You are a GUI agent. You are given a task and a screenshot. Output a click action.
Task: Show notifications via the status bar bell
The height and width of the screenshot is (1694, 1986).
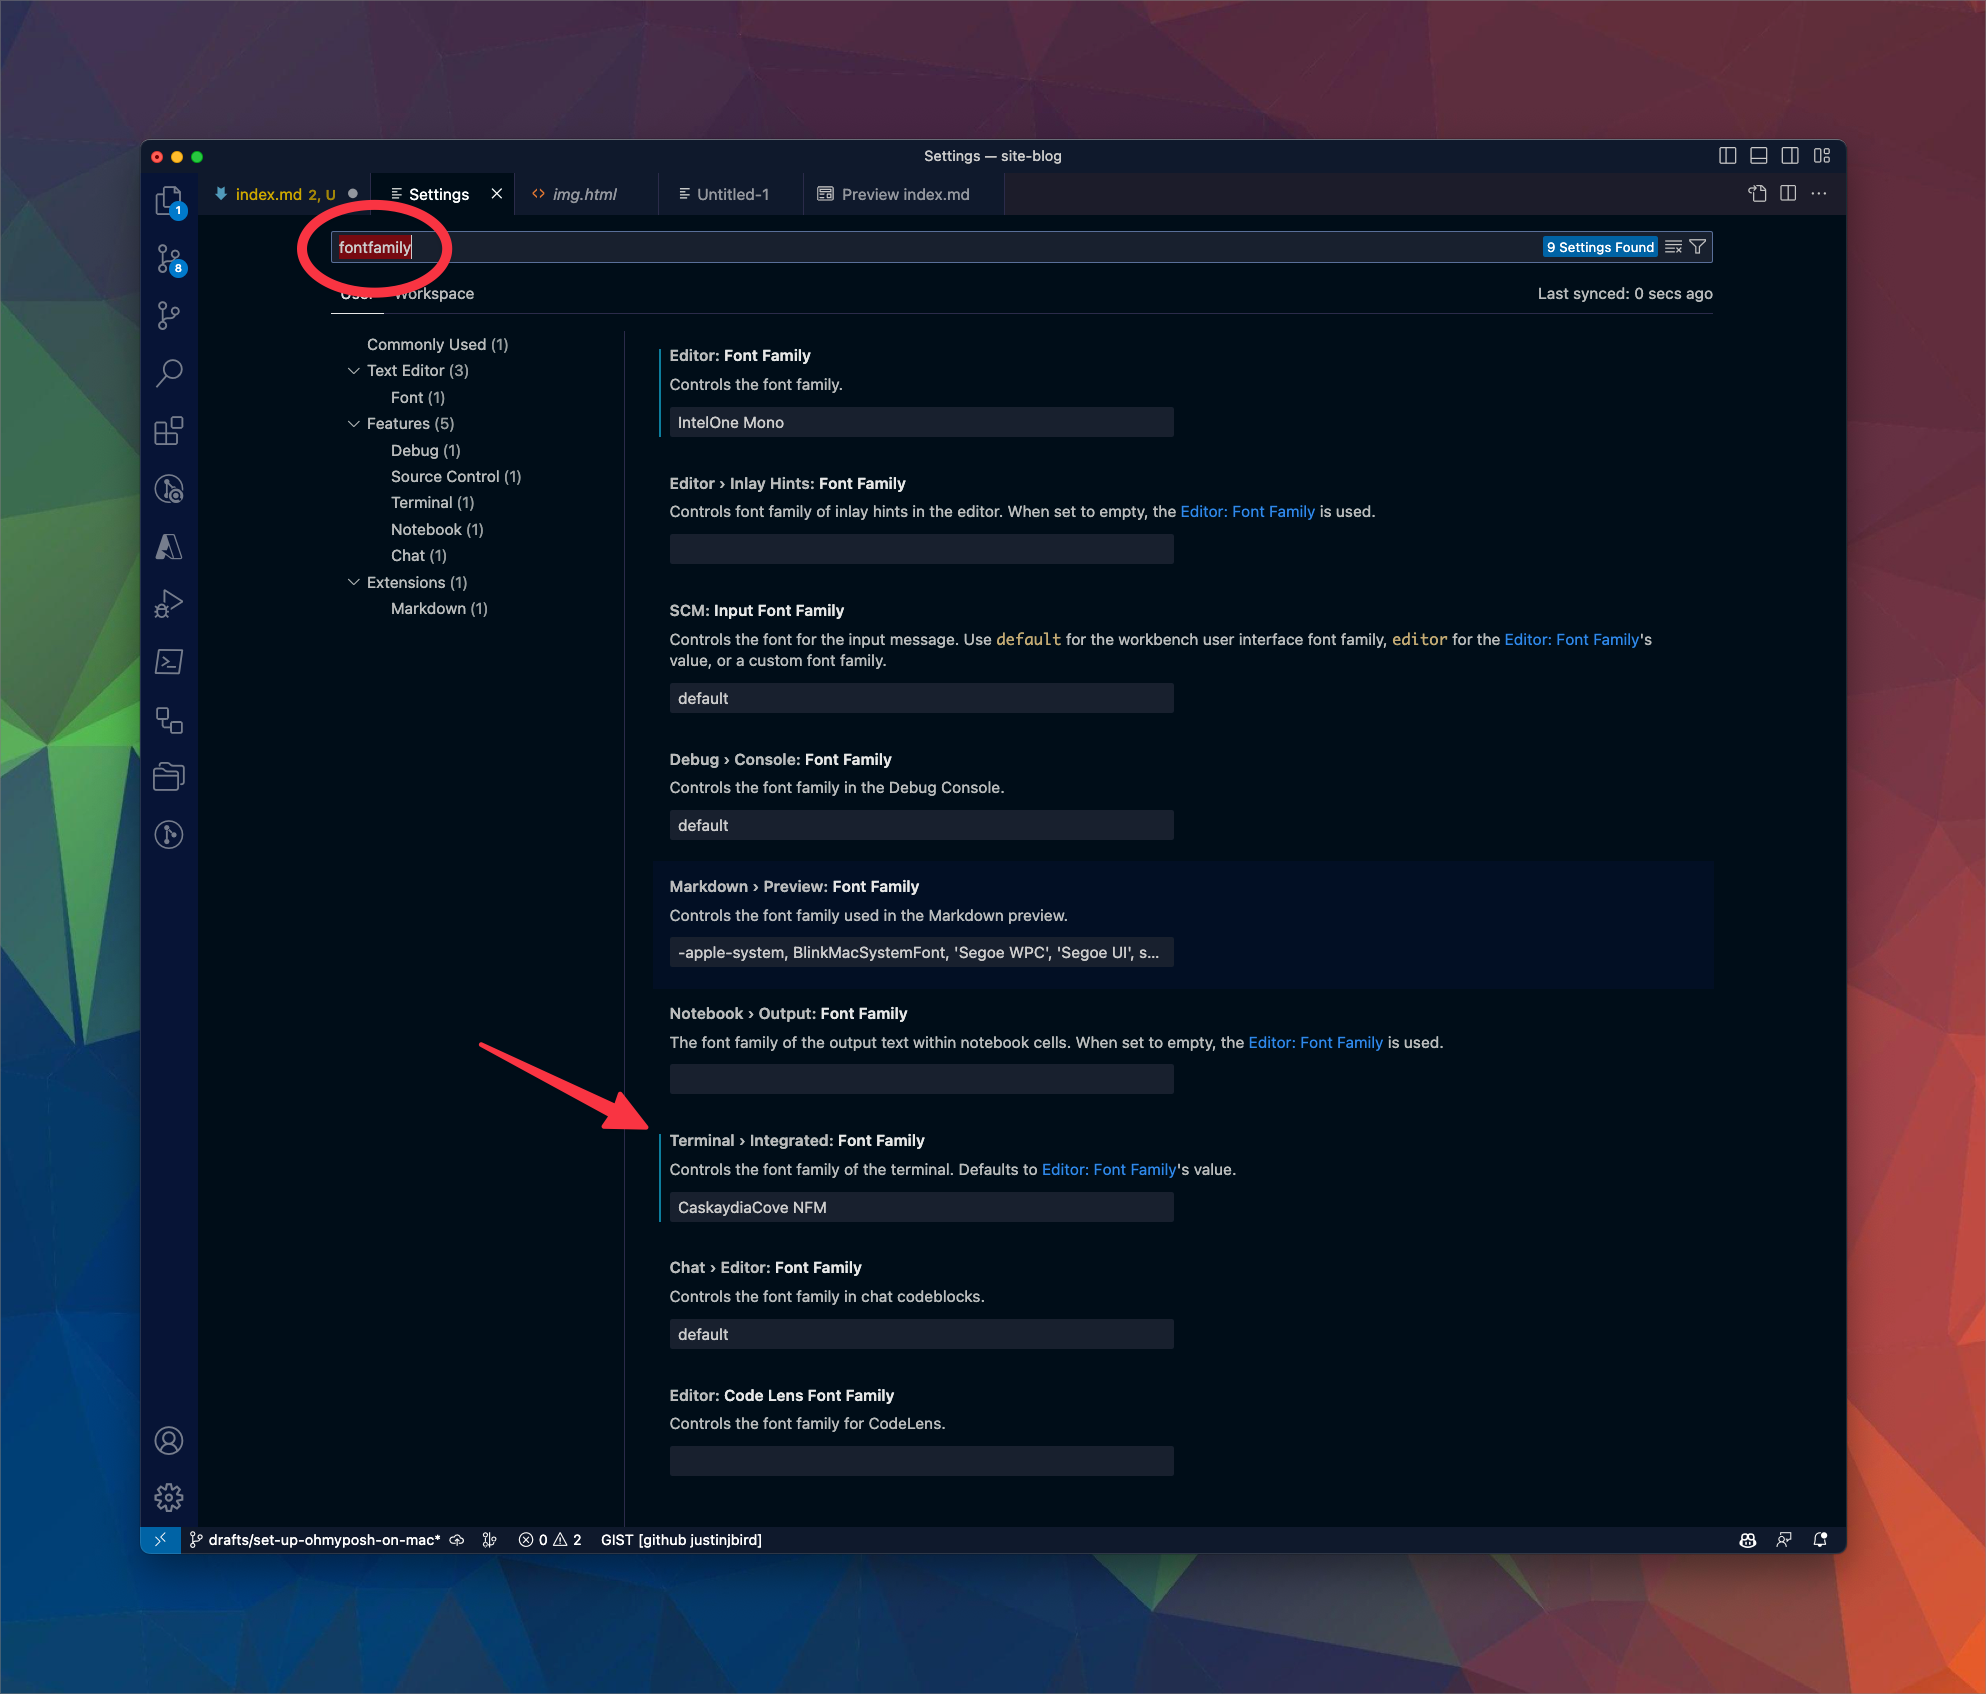point(1821,1540)
